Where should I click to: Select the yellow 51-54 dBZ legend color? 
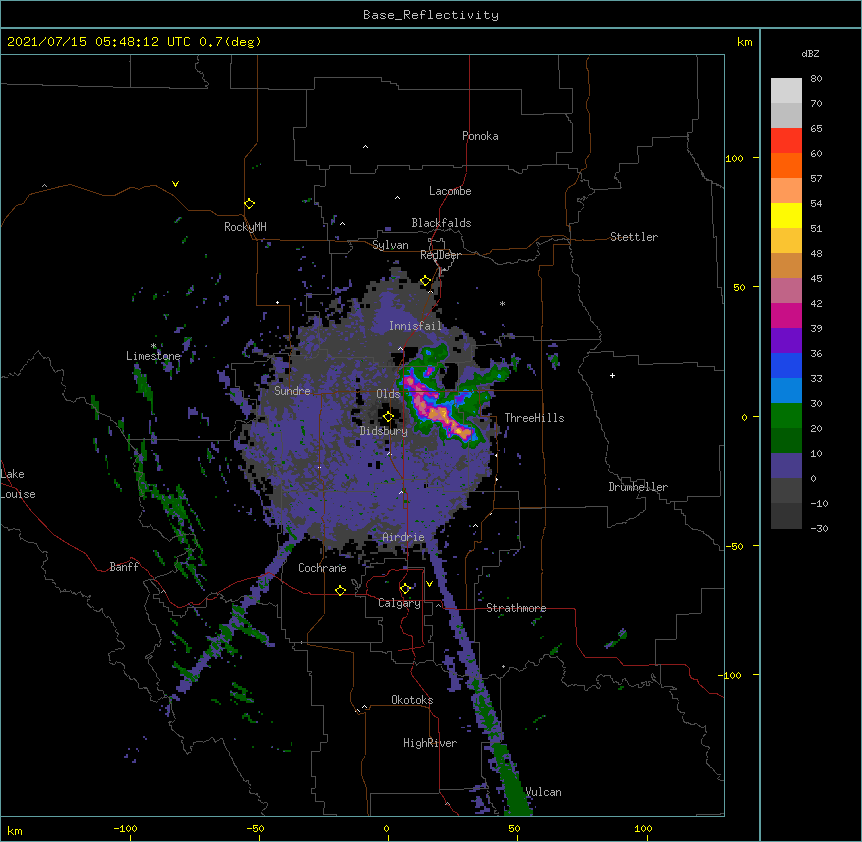[786, 215]
